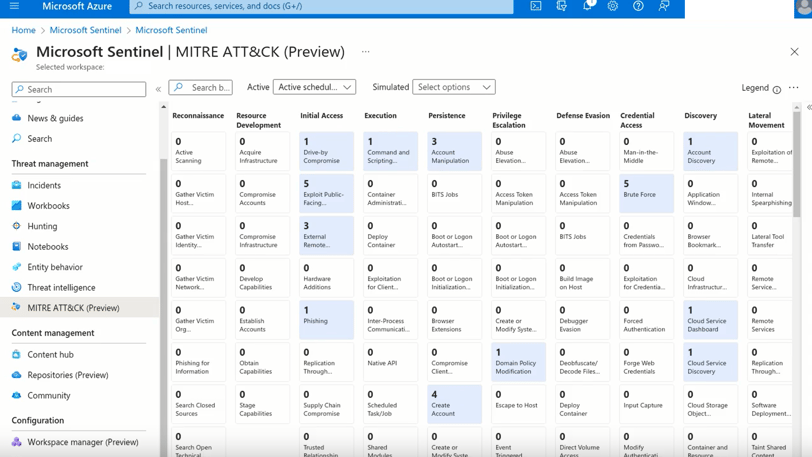Select the Account Manipulation card
The height and width of the screenshot is (457, 812).
click(454, 151)
